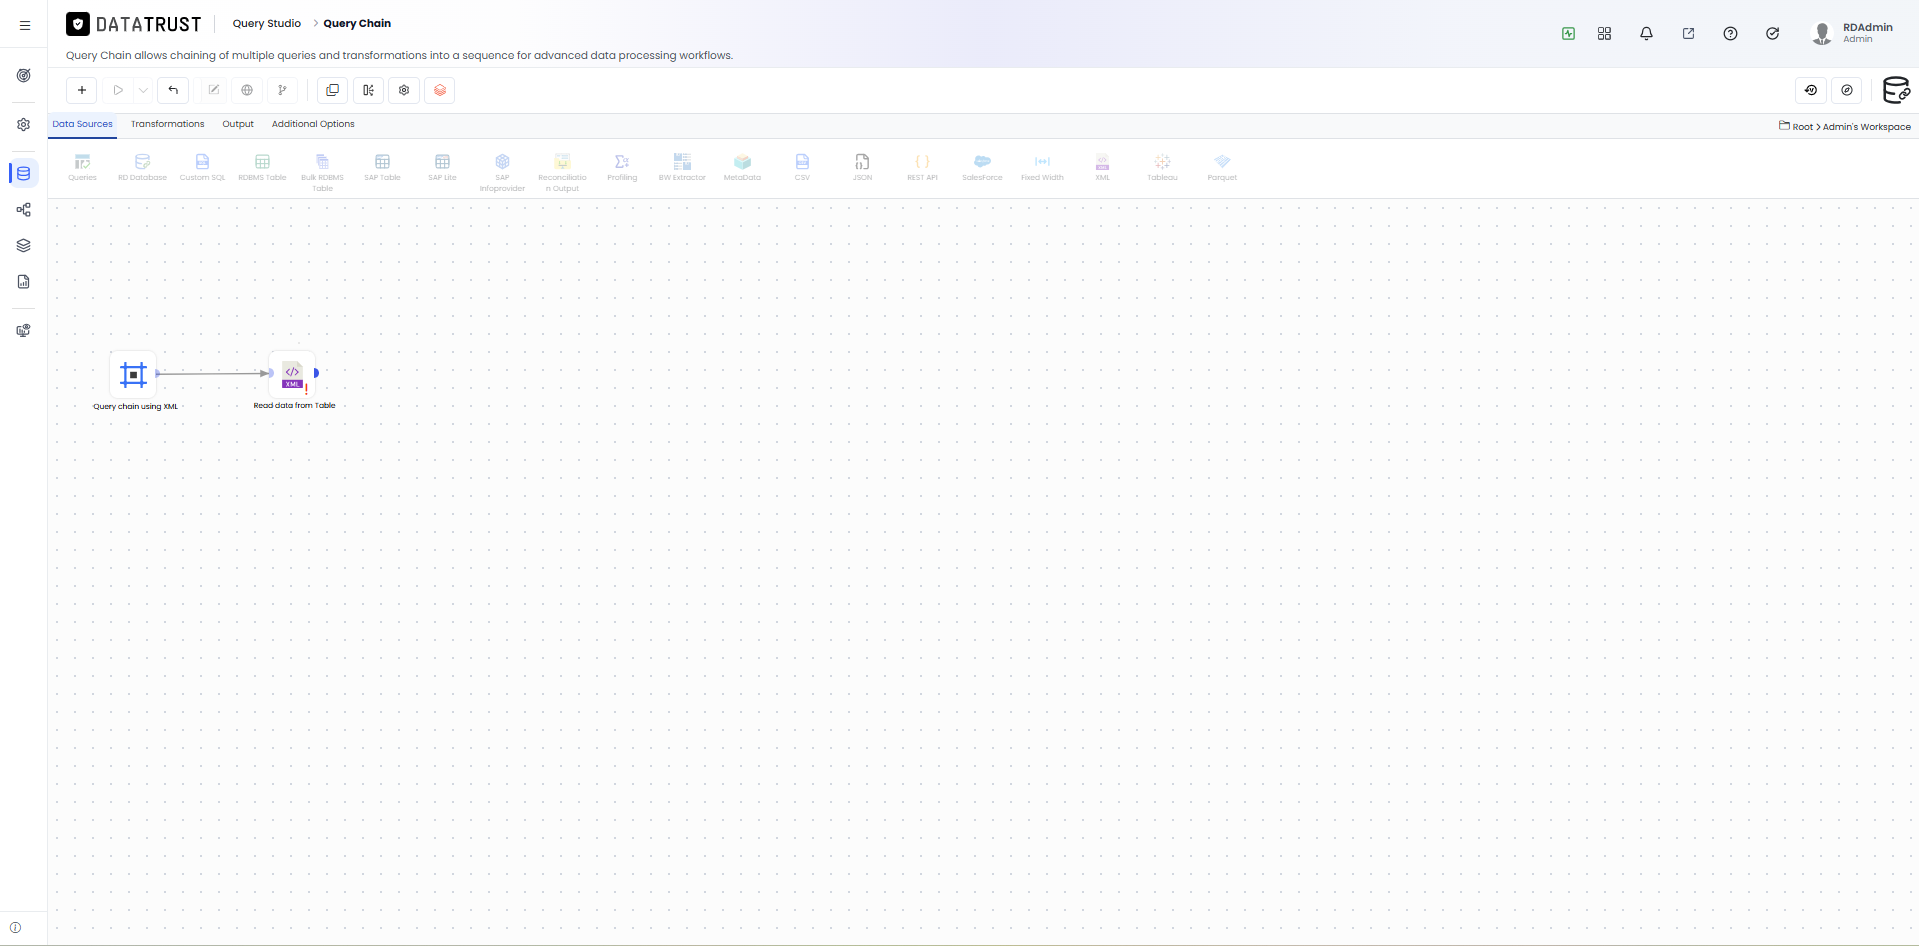Select the Queries data source
1919x946 pixels.
82,167
